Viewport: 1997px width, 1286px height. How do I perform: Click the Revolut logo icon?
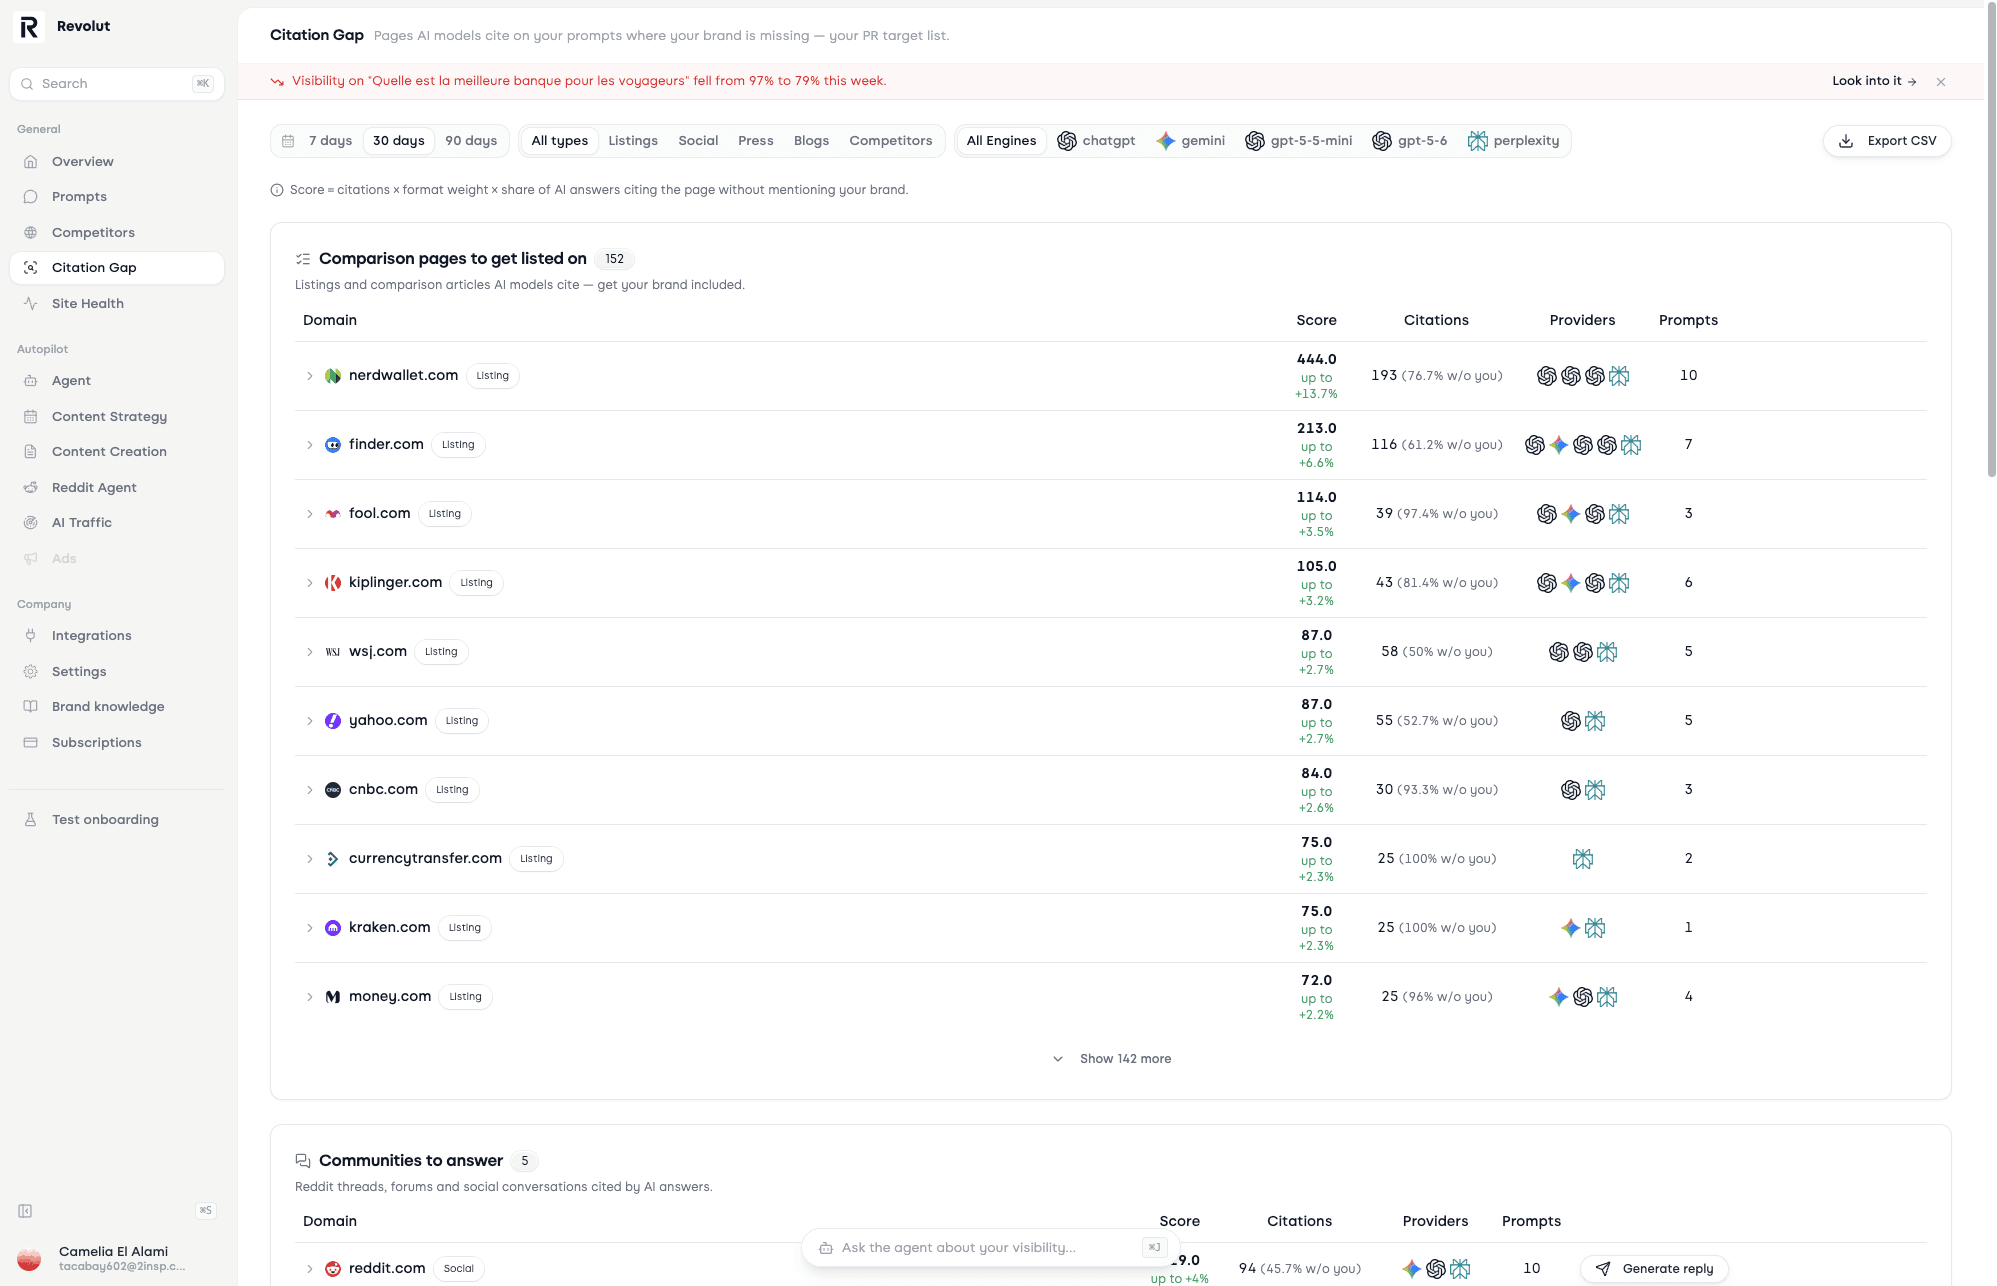(x=29, y=27)
